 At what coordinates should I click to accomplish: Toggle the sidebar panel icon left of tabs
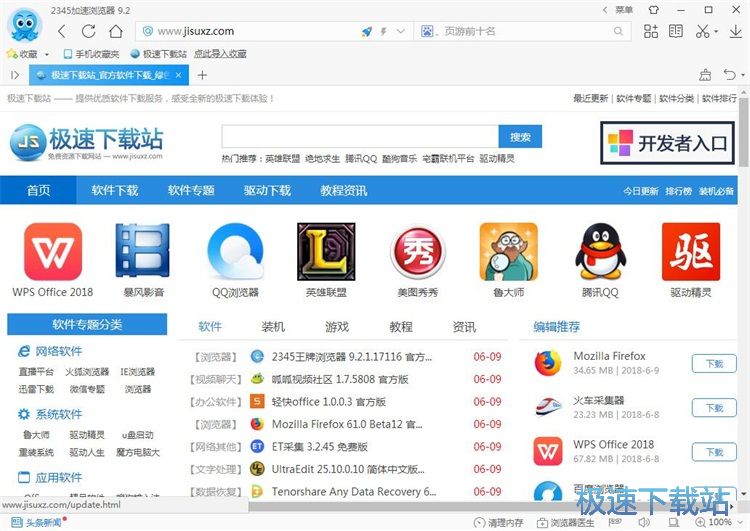(15, 75)
